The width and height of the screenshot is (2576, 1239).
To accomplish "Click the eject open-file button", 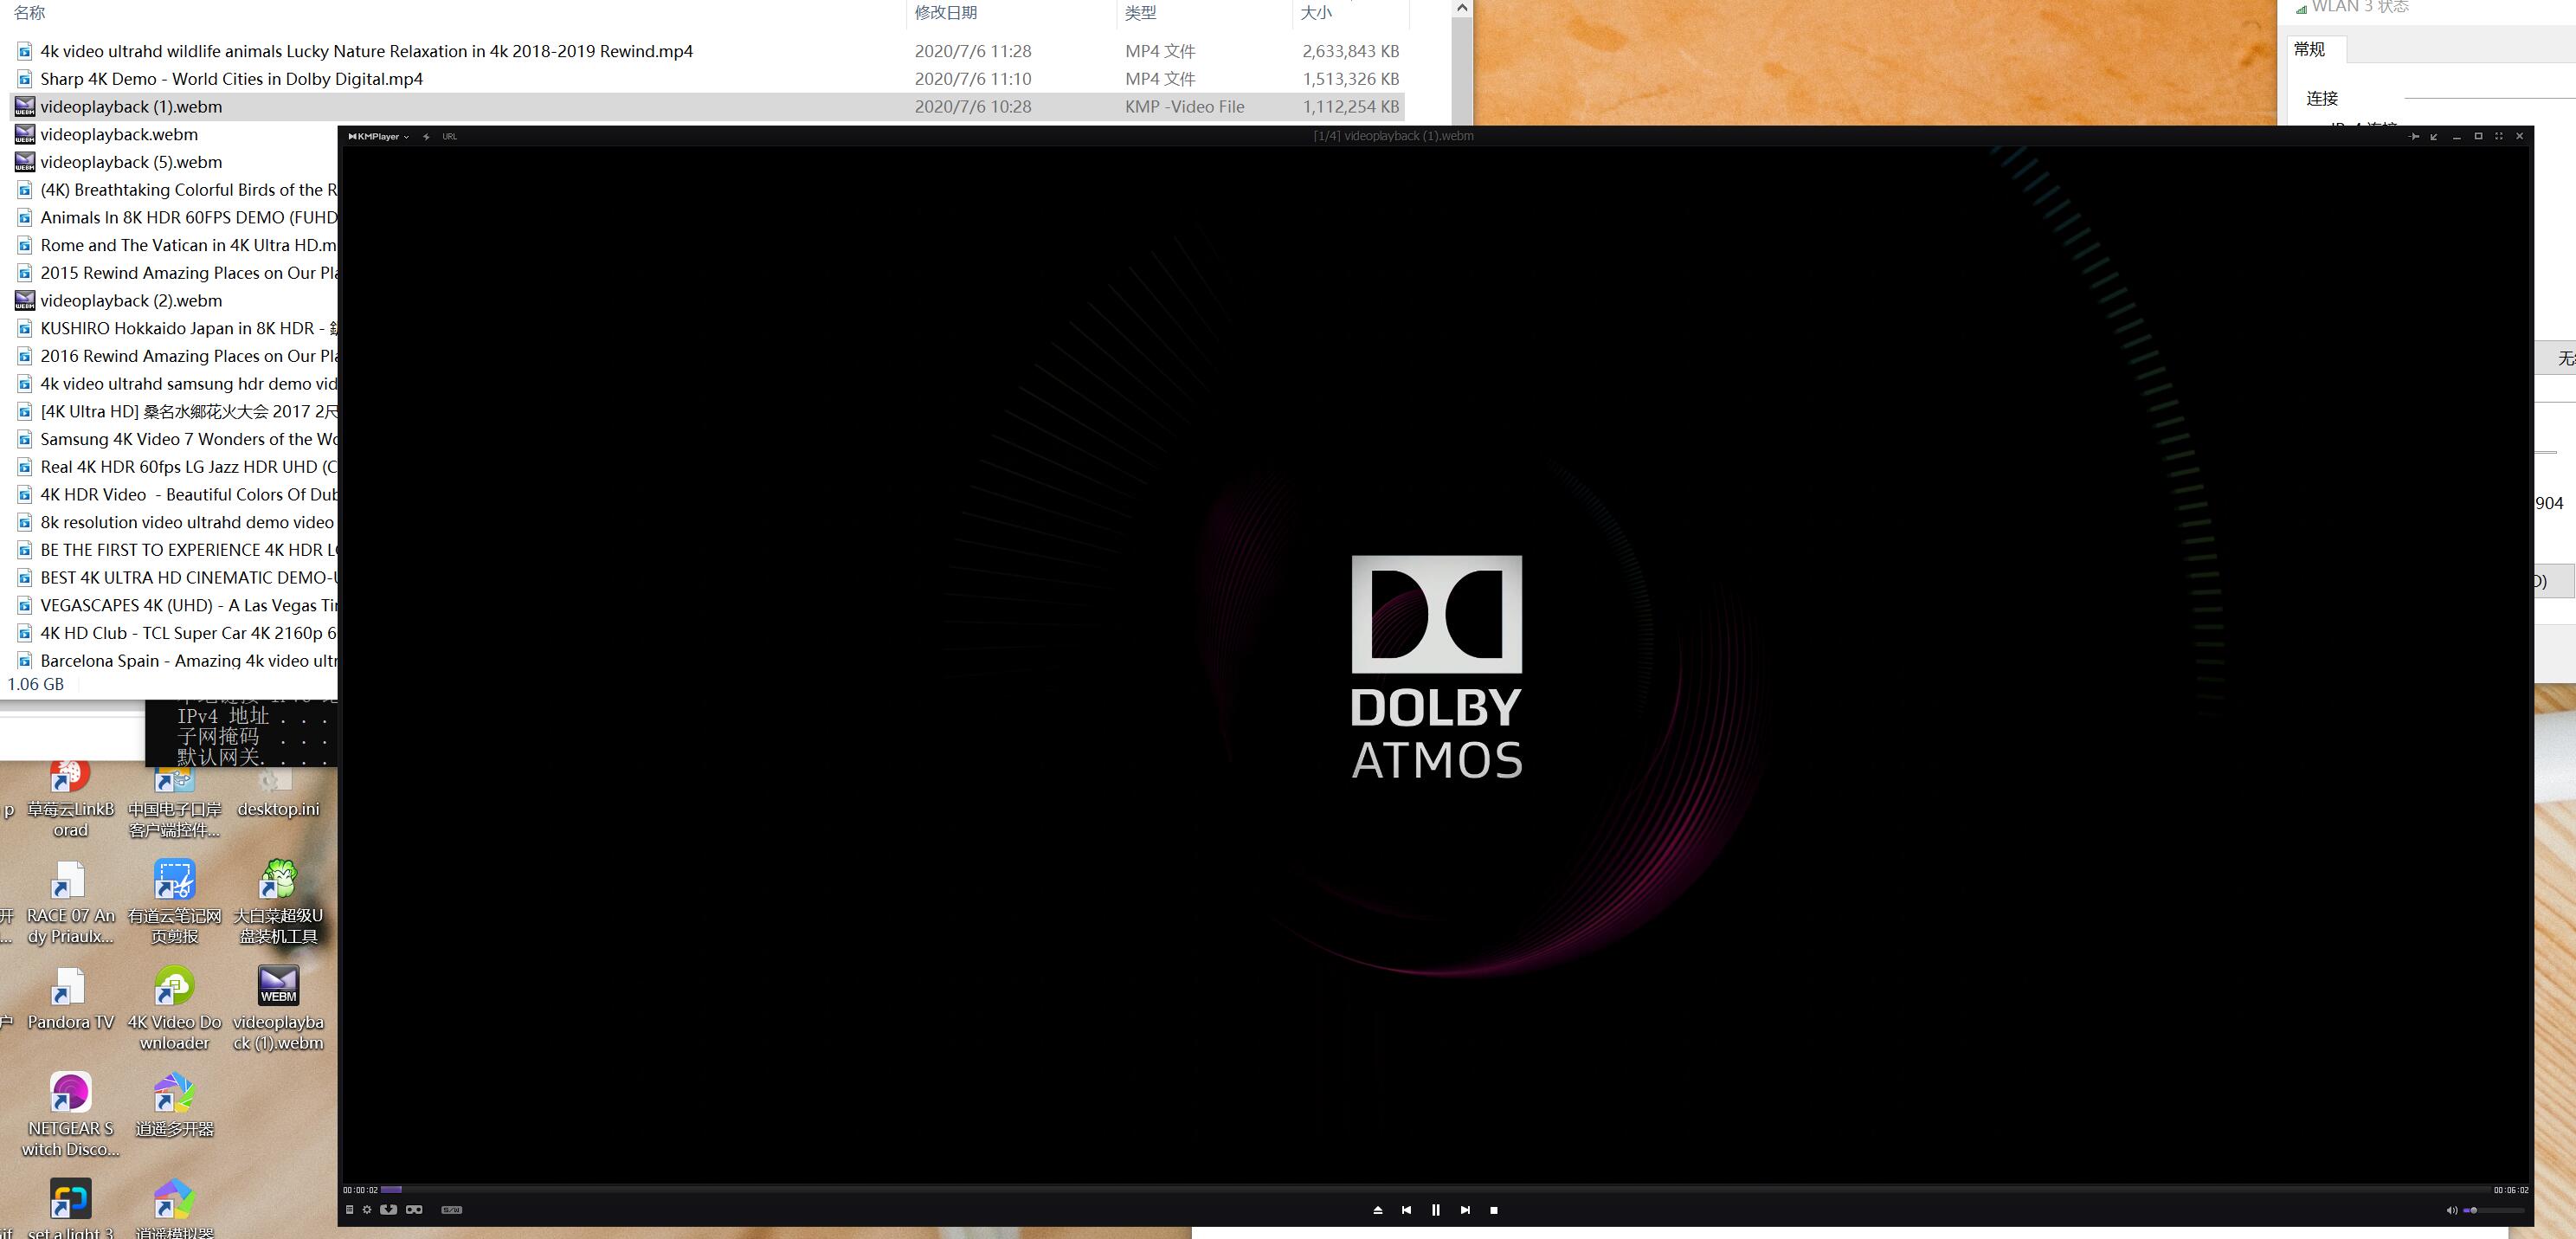I will (1377, 1210).
